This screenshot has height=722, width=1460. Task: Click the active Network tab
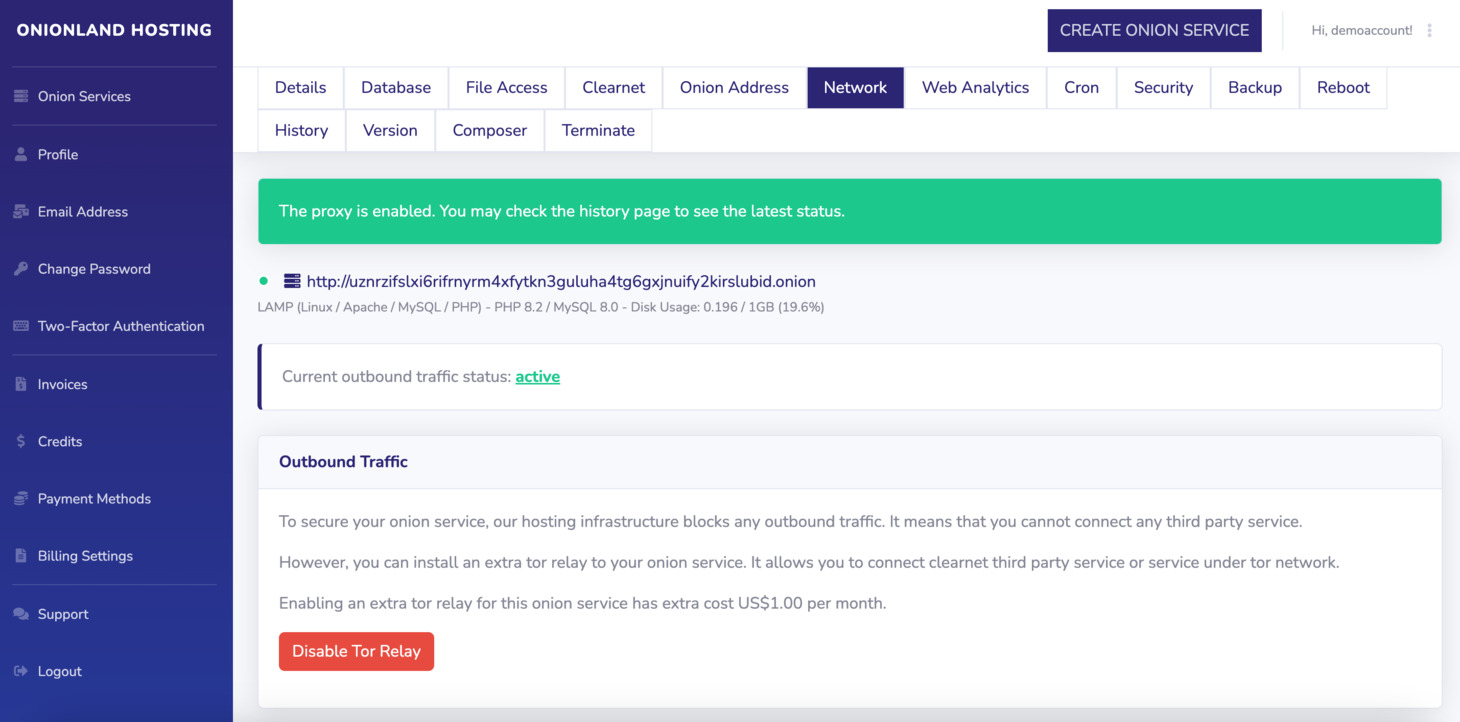(856, 87)
